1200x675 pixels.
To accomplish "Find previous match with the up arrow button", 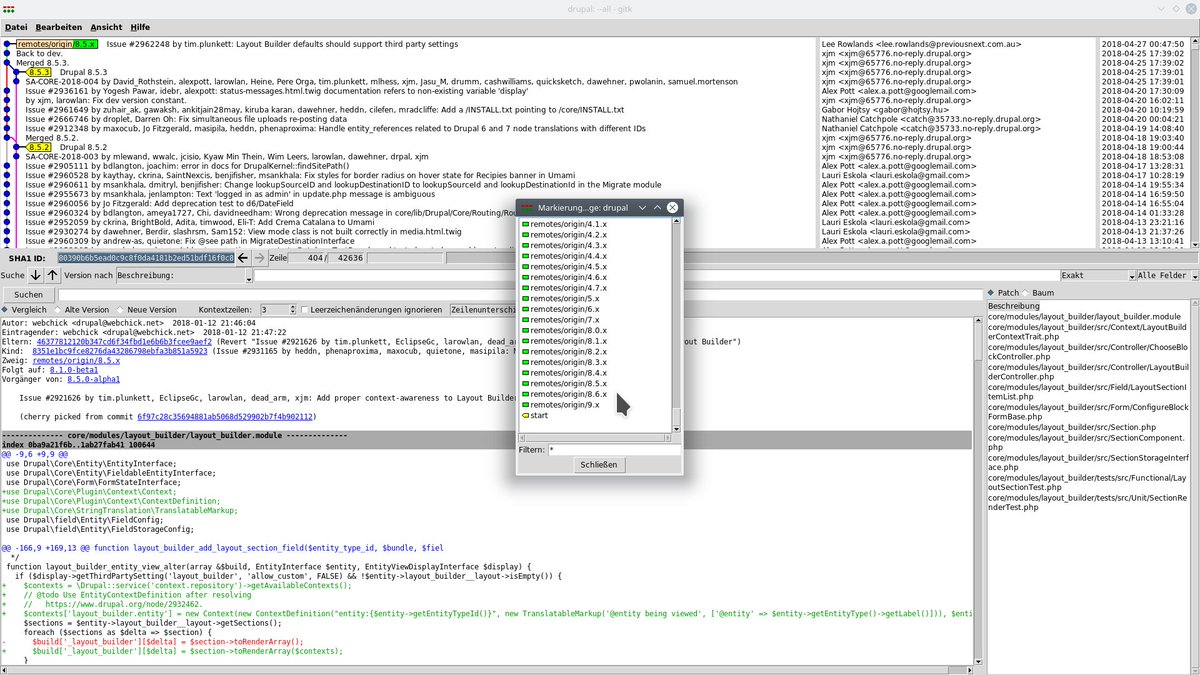I will 53,275.
